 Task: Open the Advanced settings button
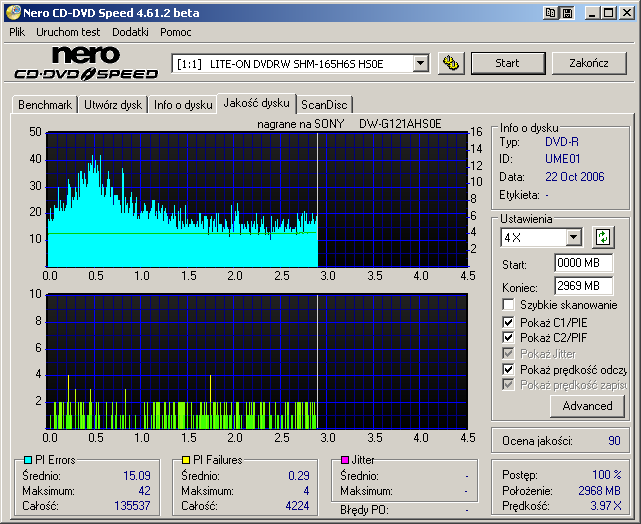pos(587,406)
